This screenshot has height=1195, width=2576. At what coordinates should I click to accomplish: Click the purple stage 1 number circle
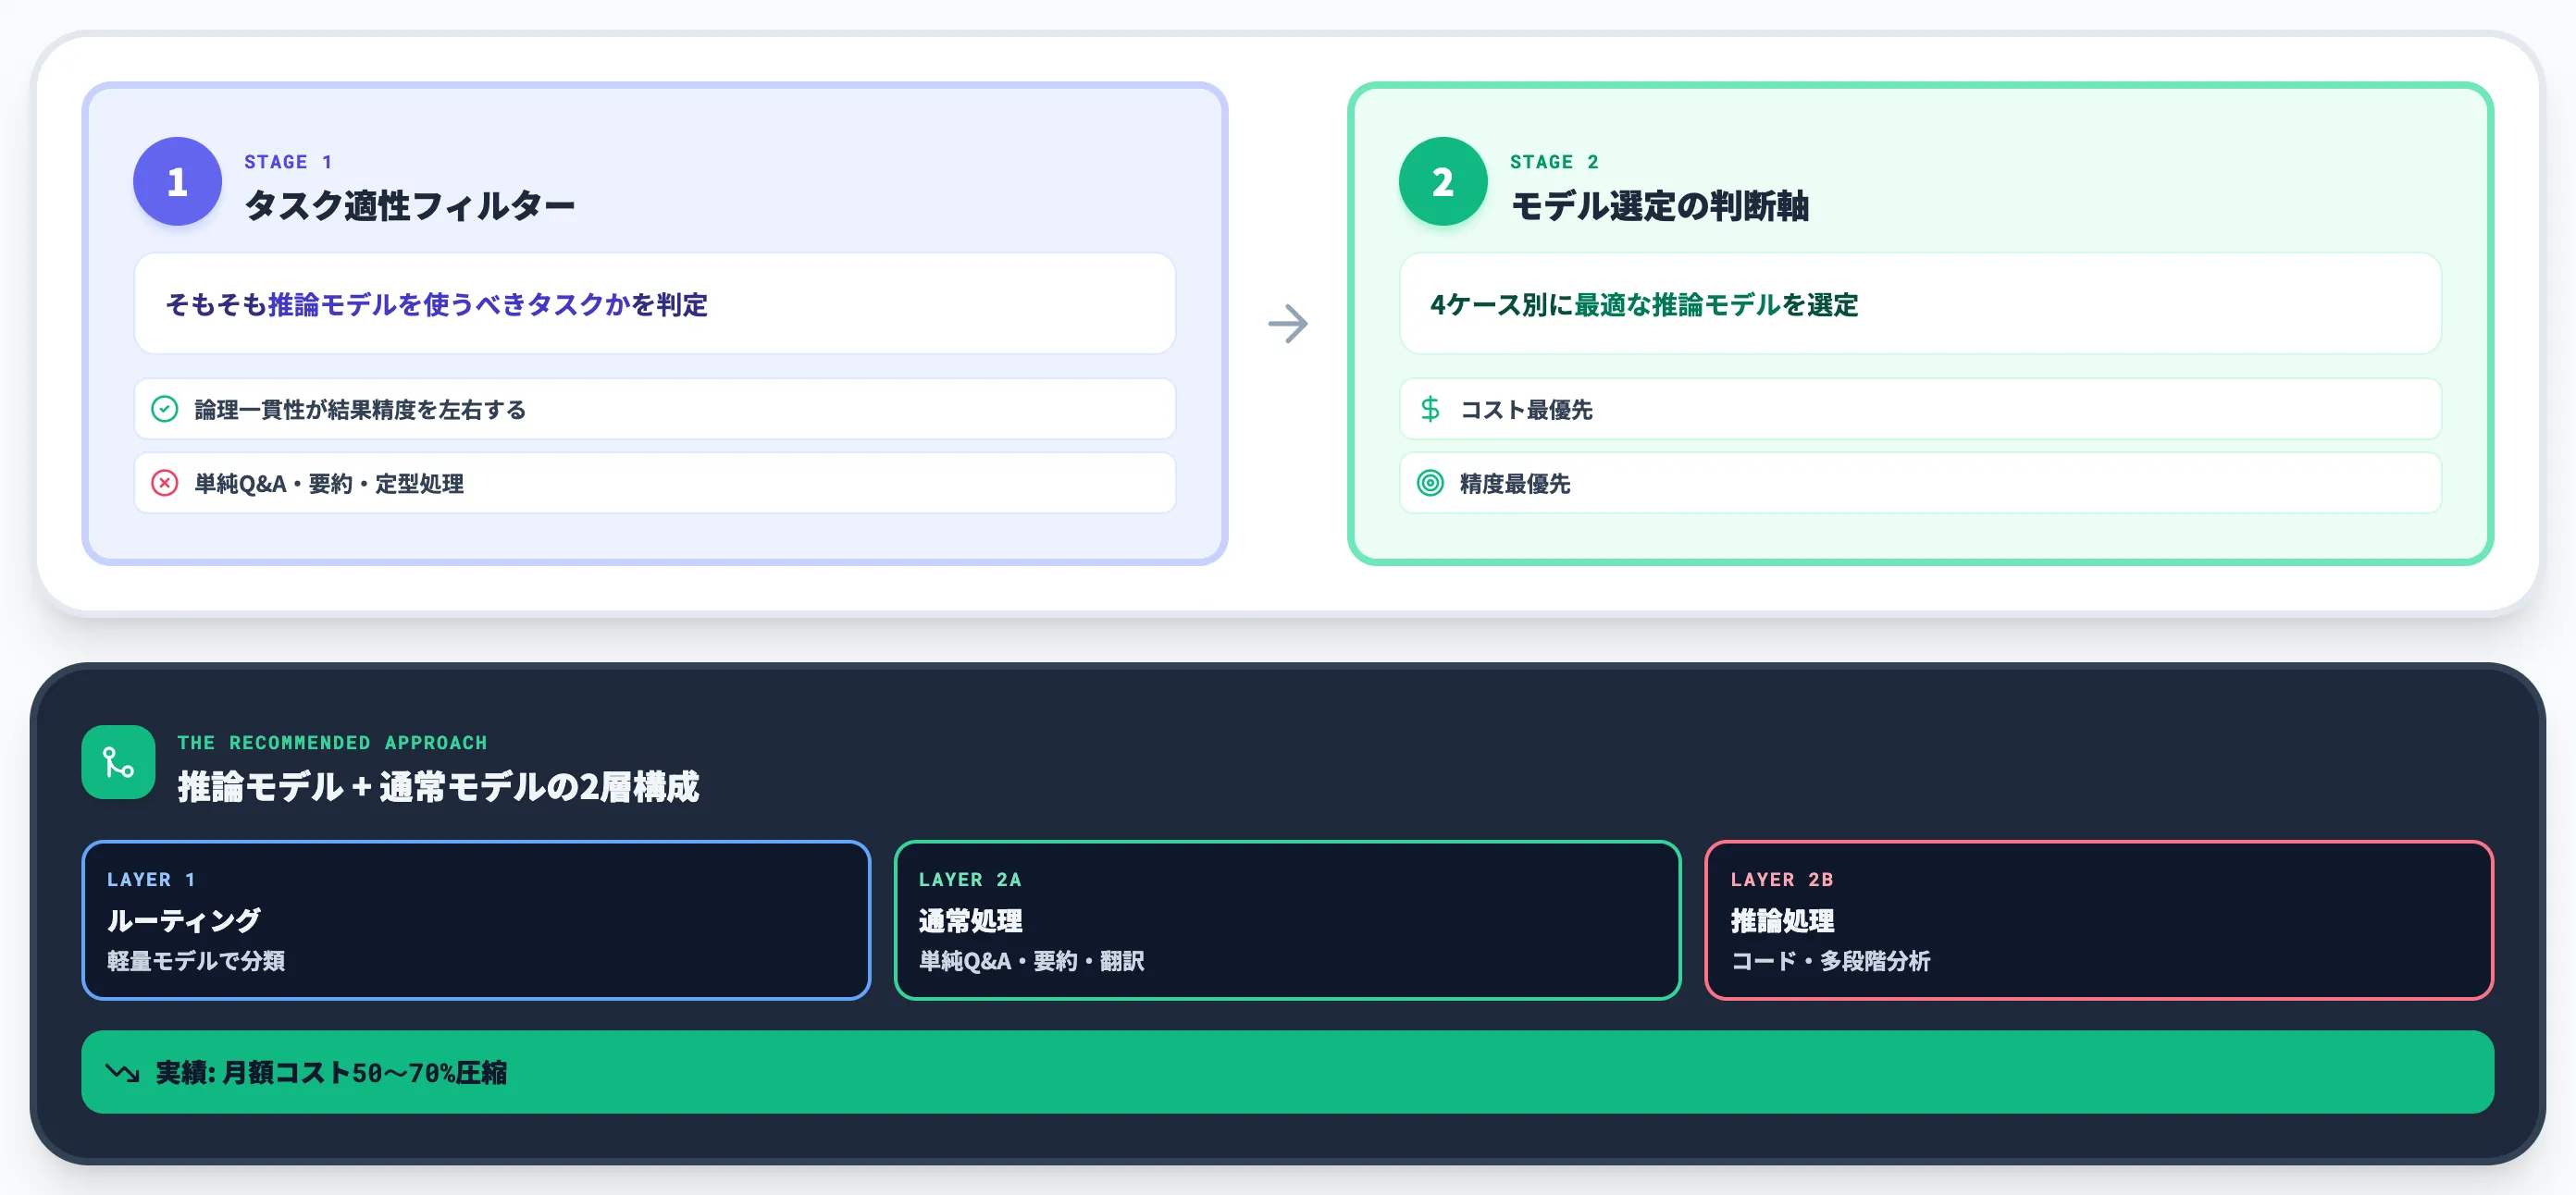coord(177,181)
